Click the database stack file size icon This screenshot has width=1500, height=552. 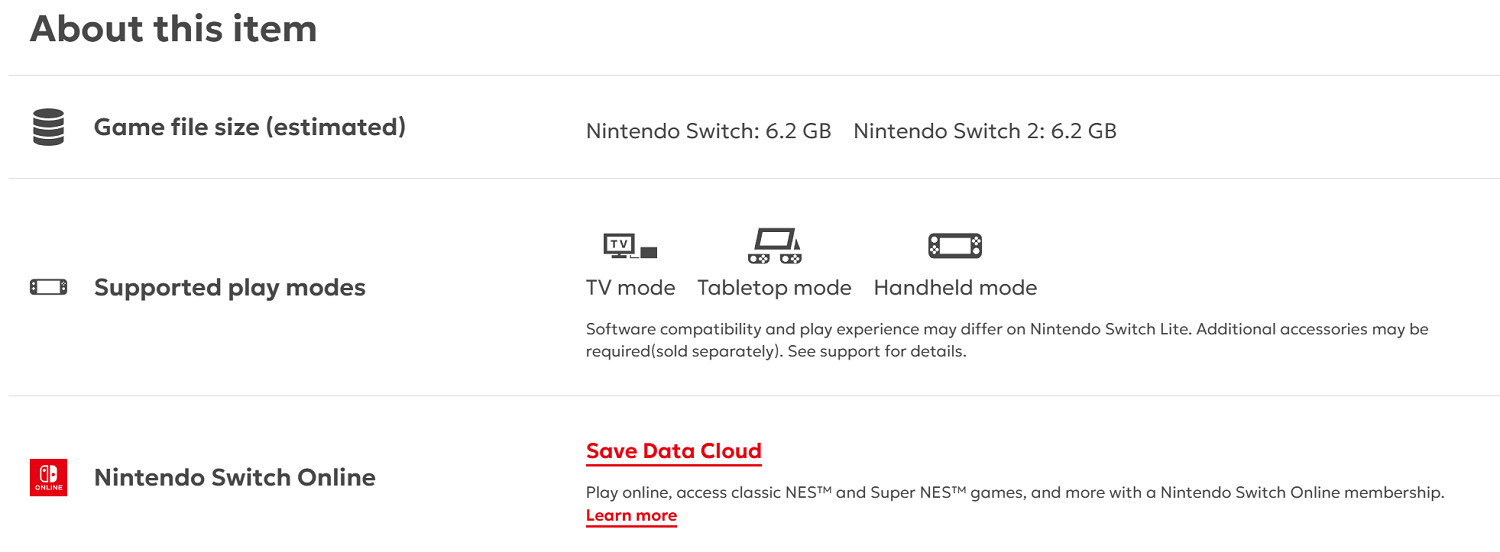coord(48,128)
